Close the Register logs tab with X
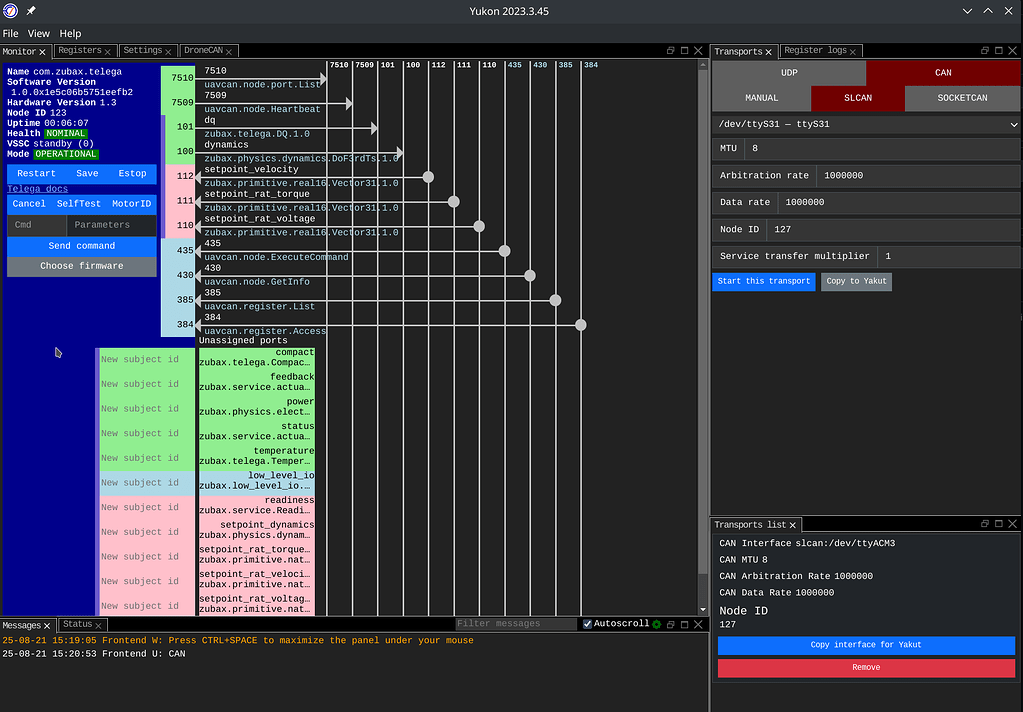This screenshot has height=712, width=1023. (853, 52)
